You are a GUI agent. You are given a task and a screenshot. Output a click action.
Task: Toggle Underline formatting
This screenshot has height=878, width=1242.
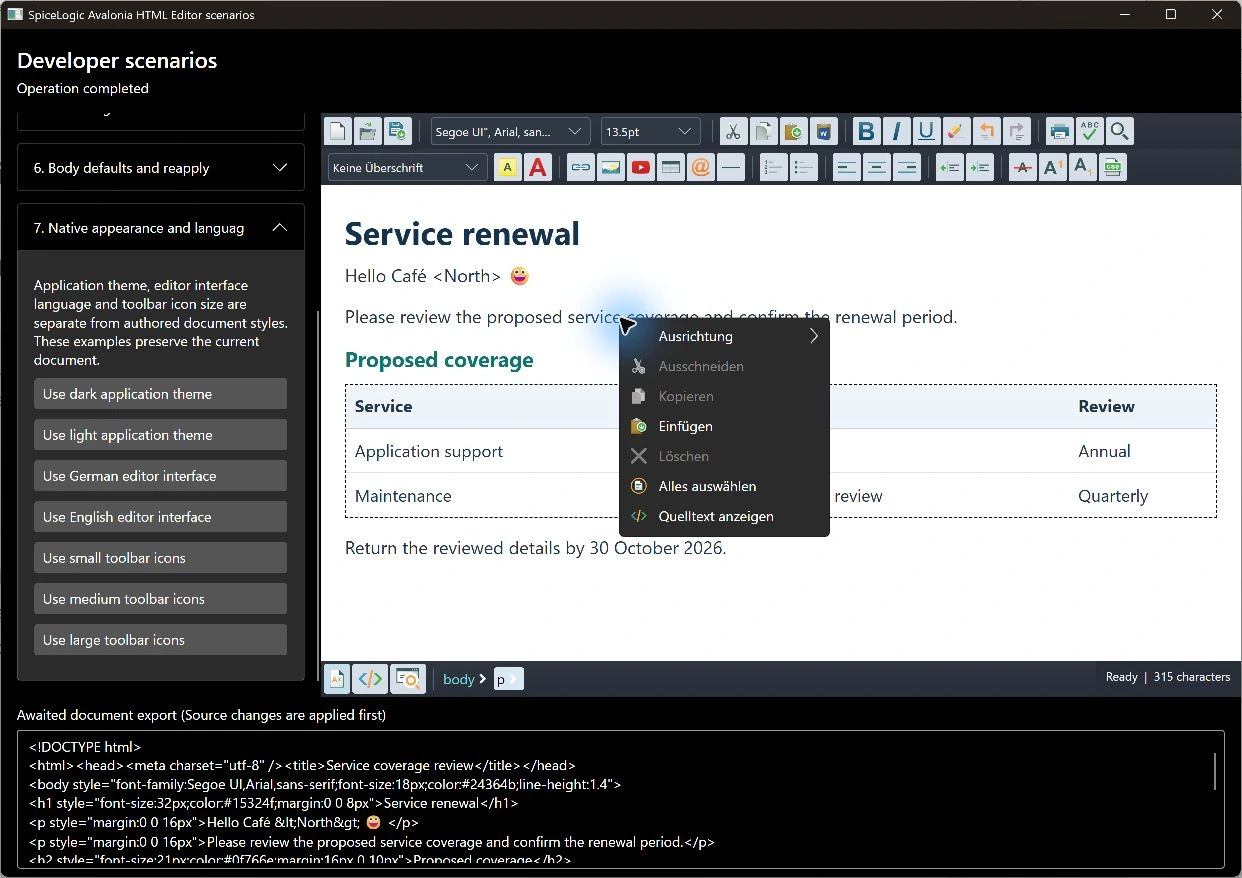pyautogui.click(x=926, y=131)
